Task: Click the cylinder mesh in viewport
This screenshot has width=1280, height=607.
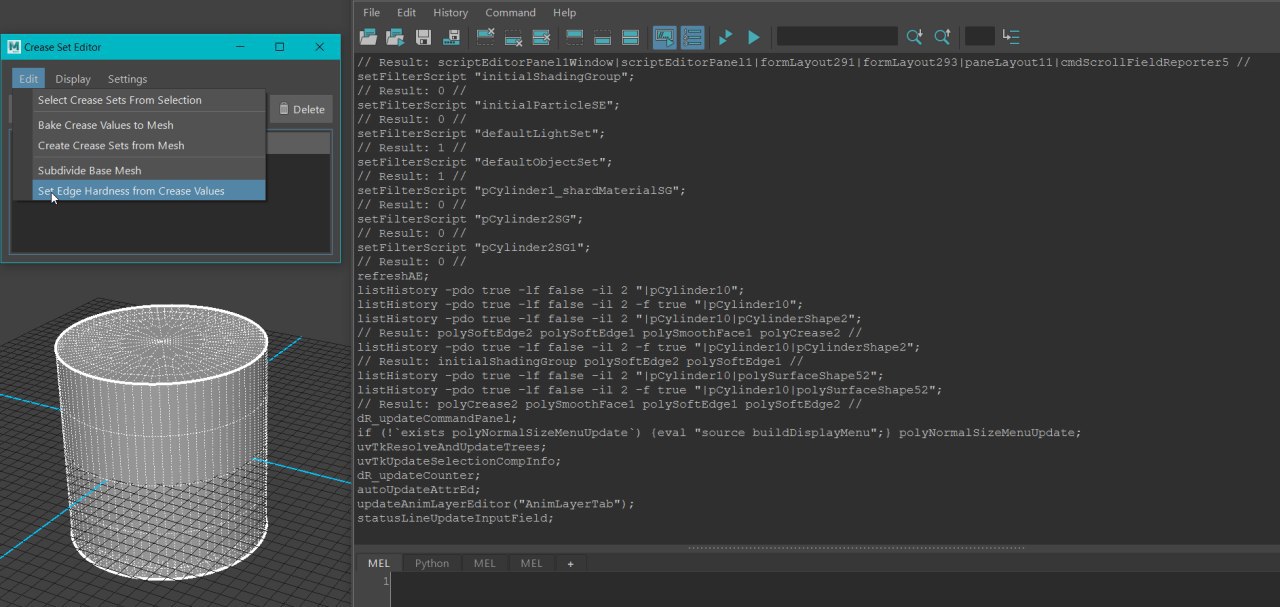Action: point(161,440)
